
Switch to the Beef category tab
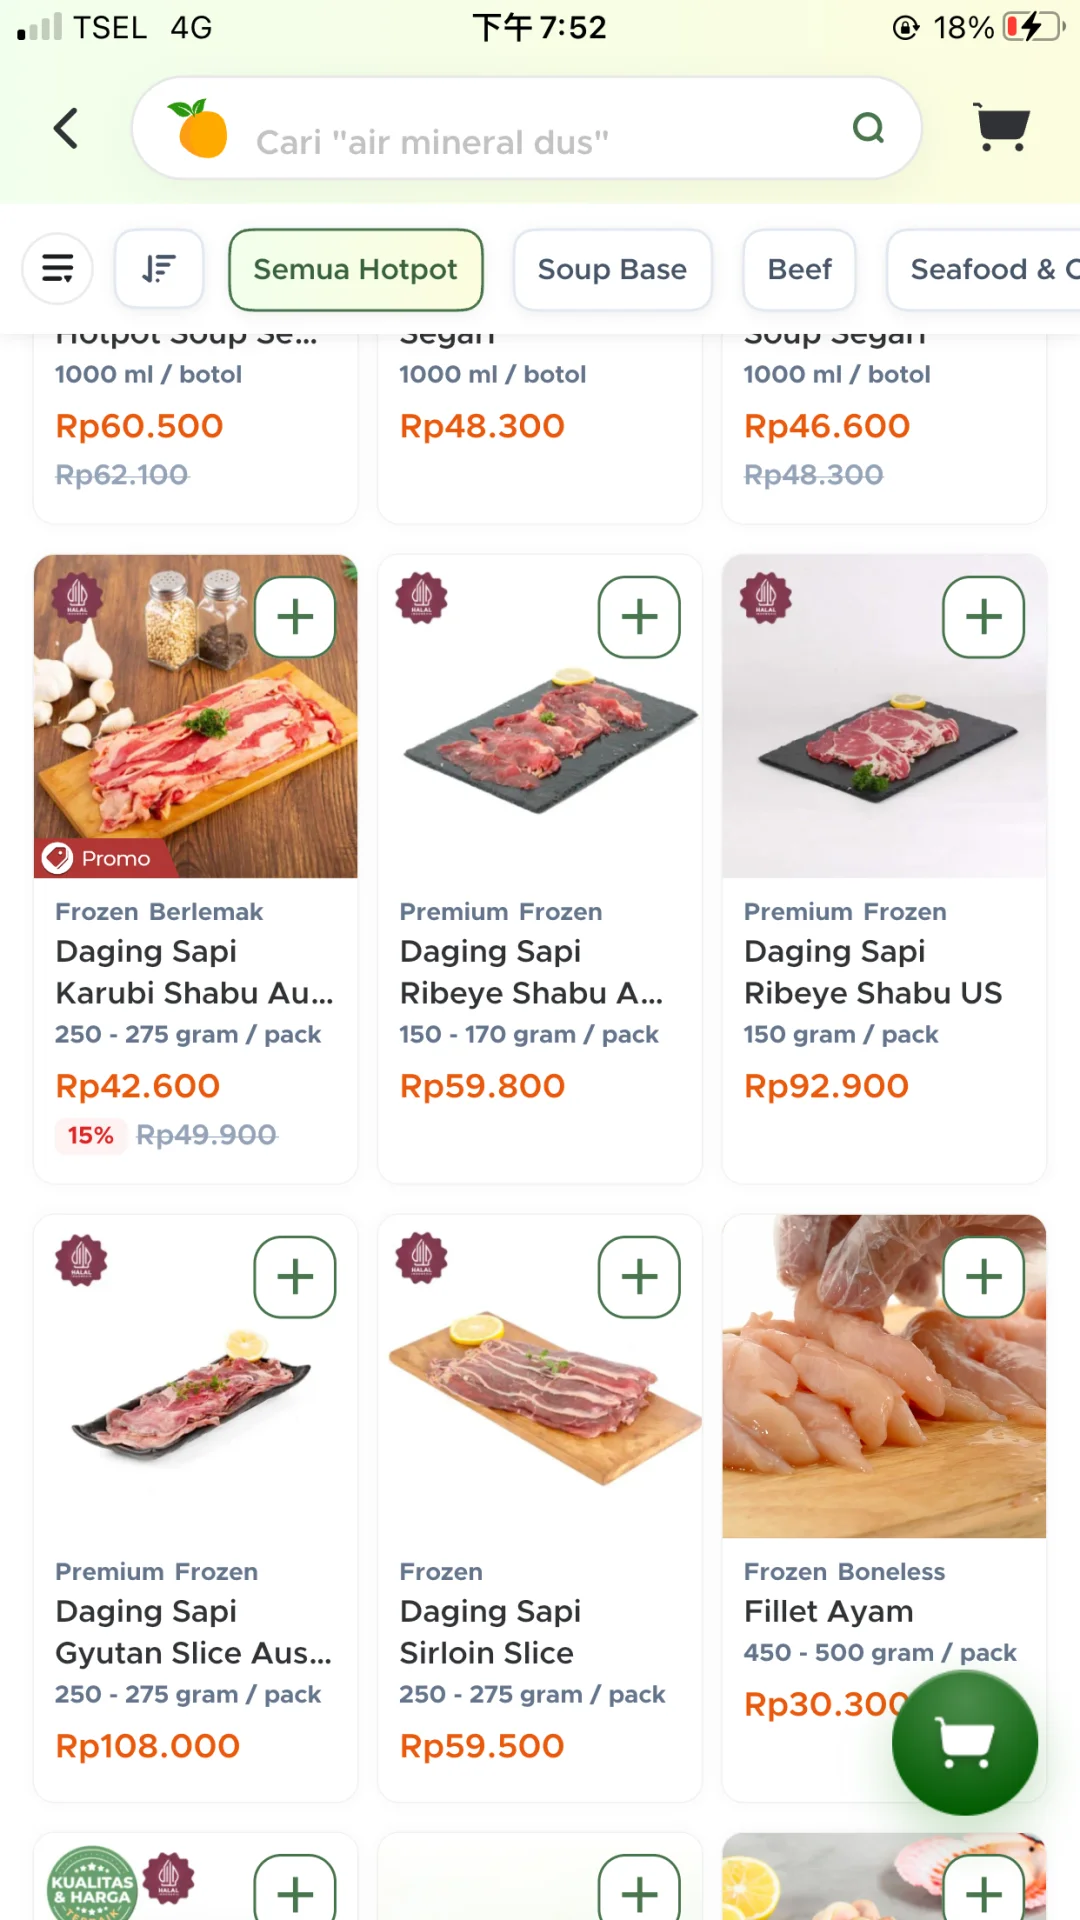[x=799, y=269]
